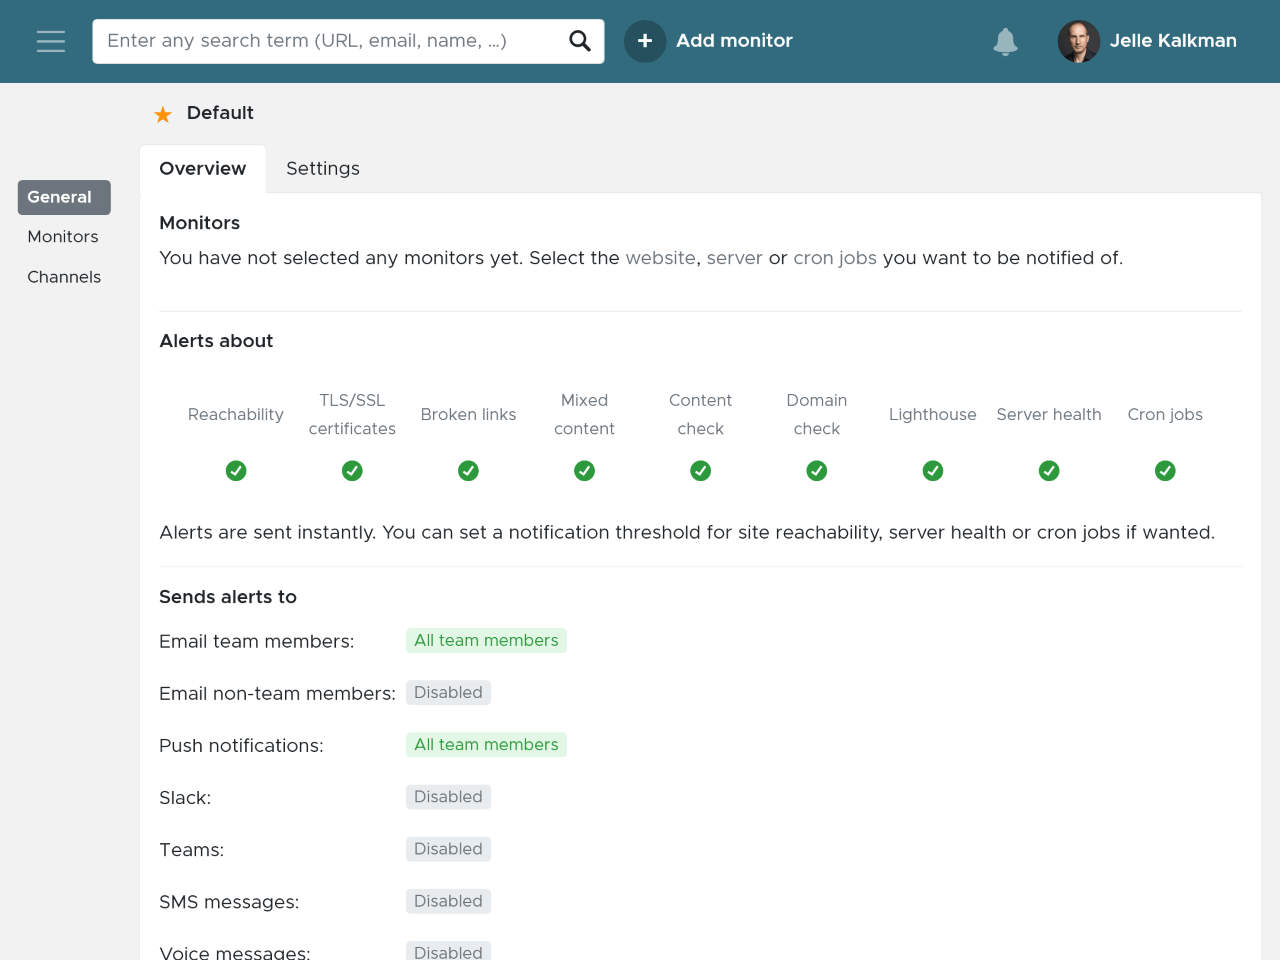
Task: Open the notifications bell
Action: click(1005, 41)
